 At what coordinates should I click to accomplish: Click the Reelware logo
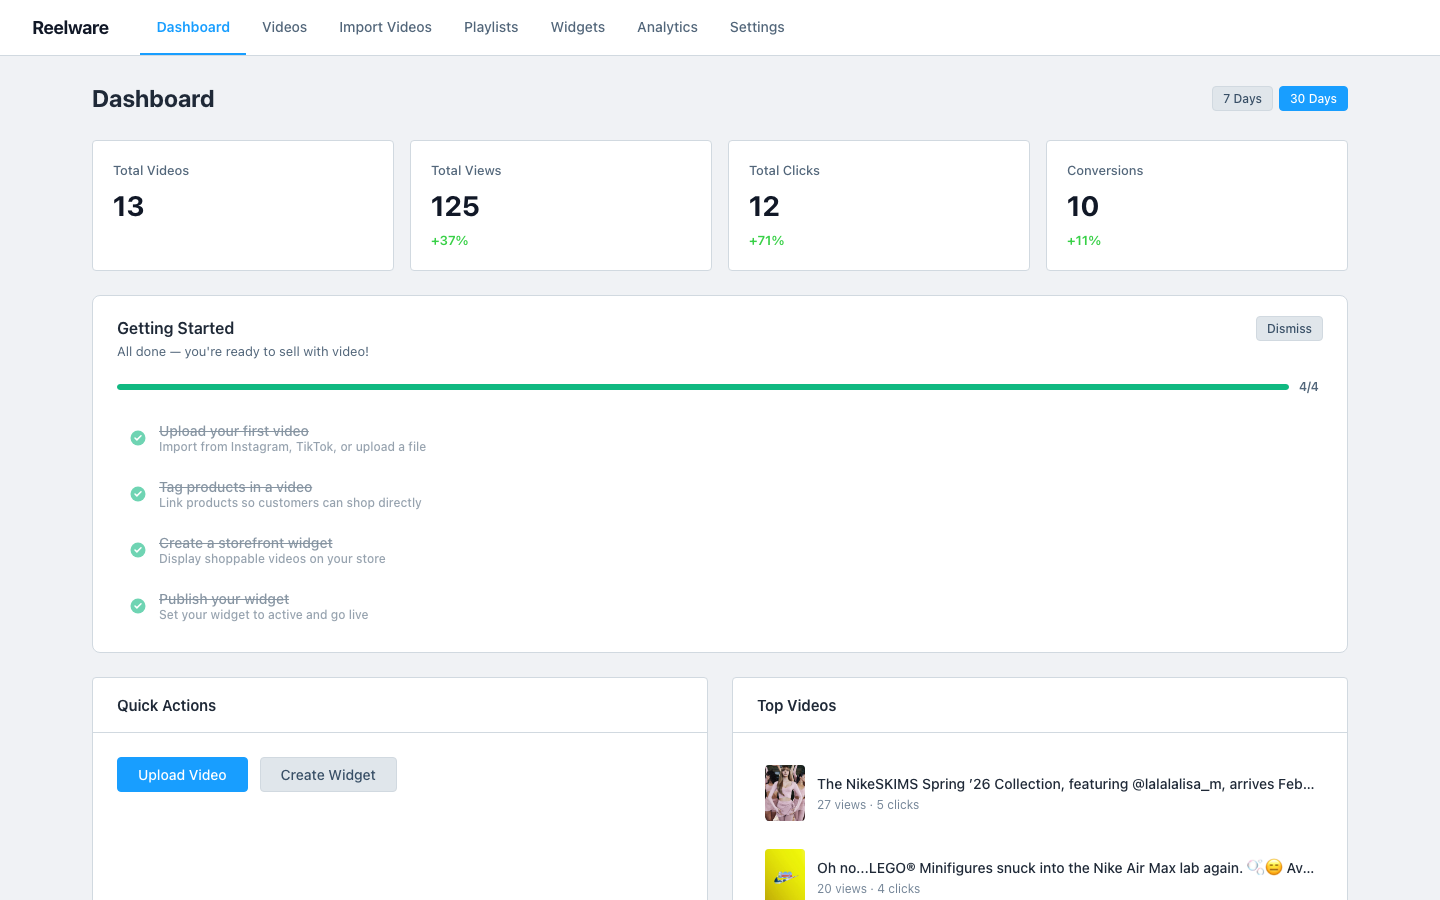(70, 27)
